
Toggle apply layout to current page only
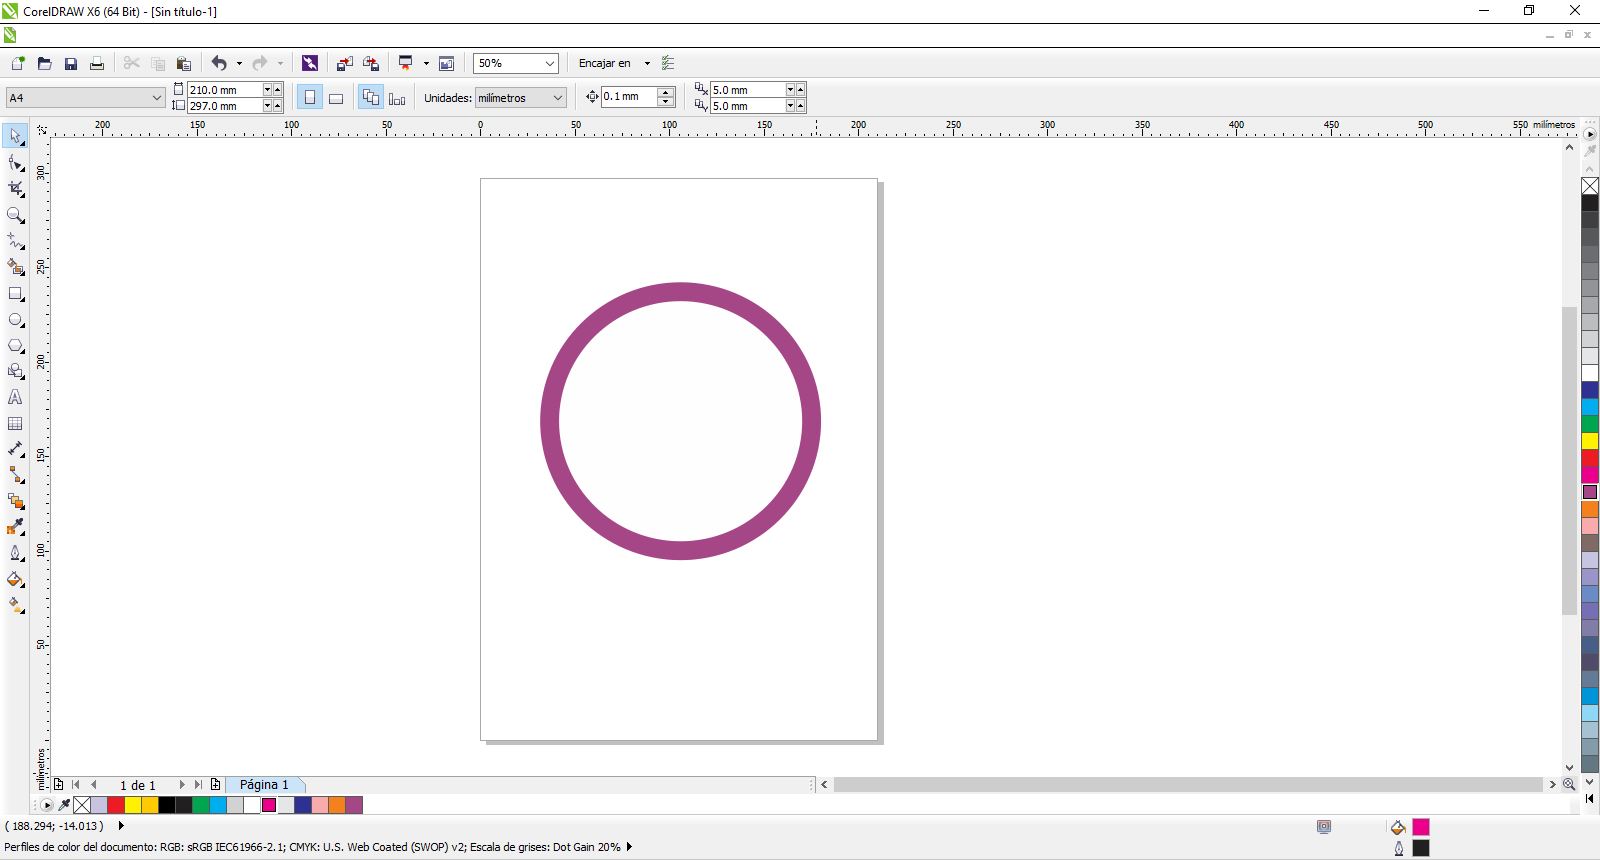[x=397, y=98]
